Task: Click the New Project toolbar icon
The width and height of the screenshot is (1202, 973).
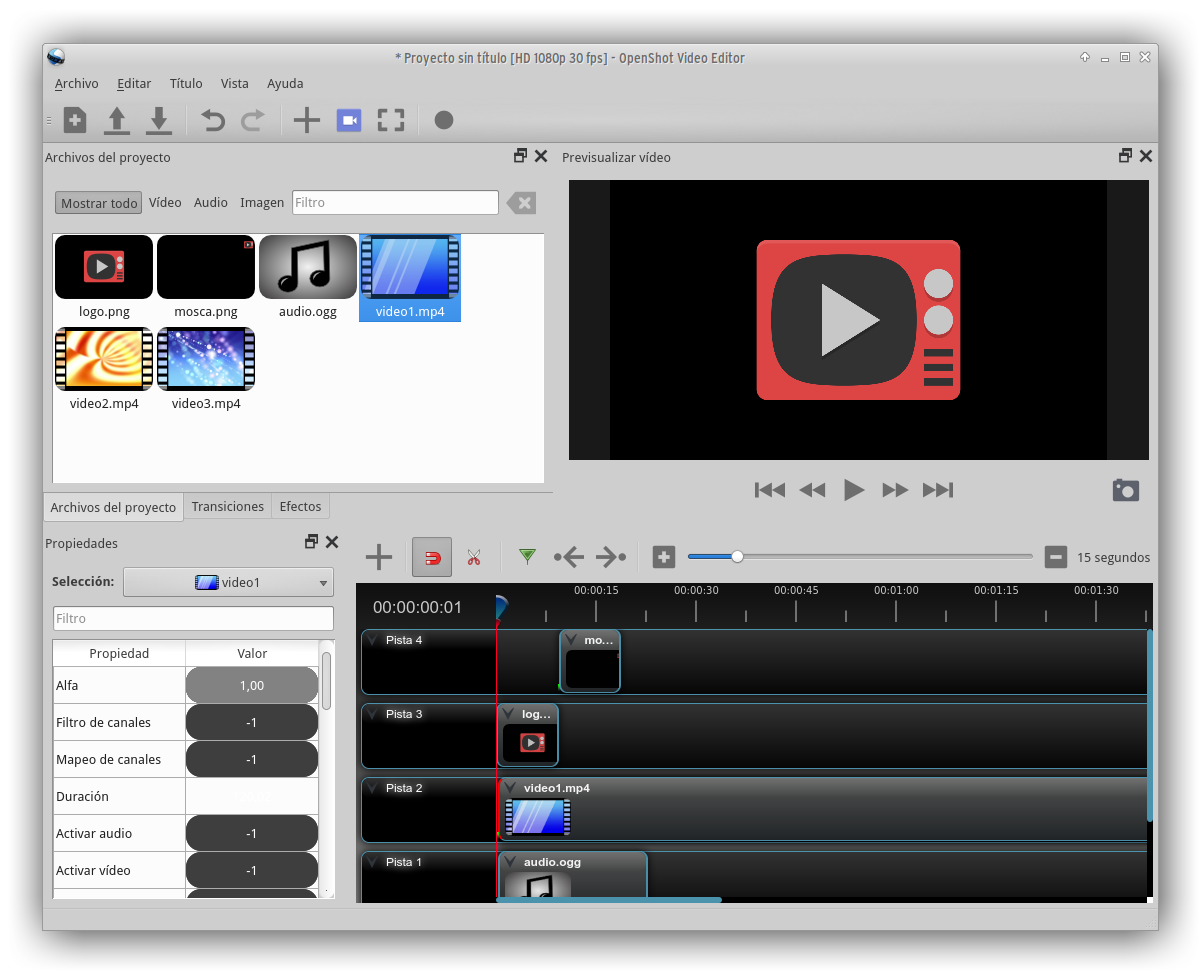Action: (x=75, y=120)
